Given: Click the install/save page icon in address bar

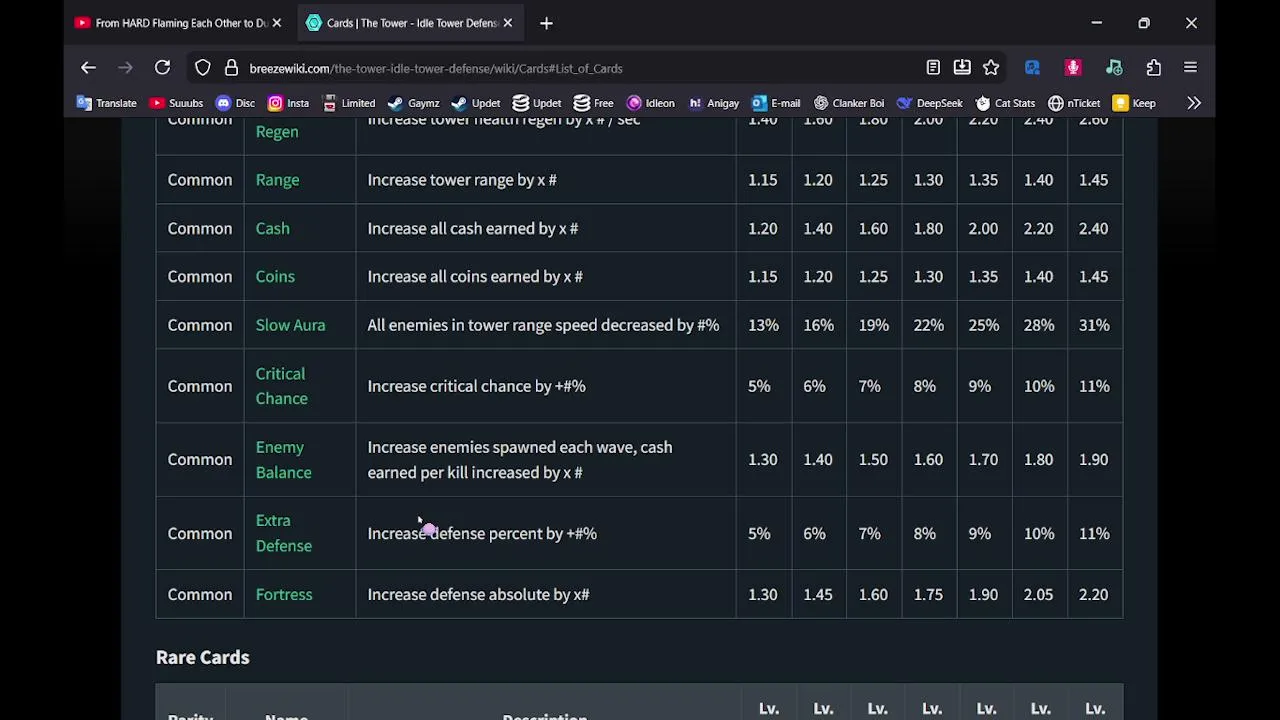Looking at the screenshot, I should (x=962, y=68).
